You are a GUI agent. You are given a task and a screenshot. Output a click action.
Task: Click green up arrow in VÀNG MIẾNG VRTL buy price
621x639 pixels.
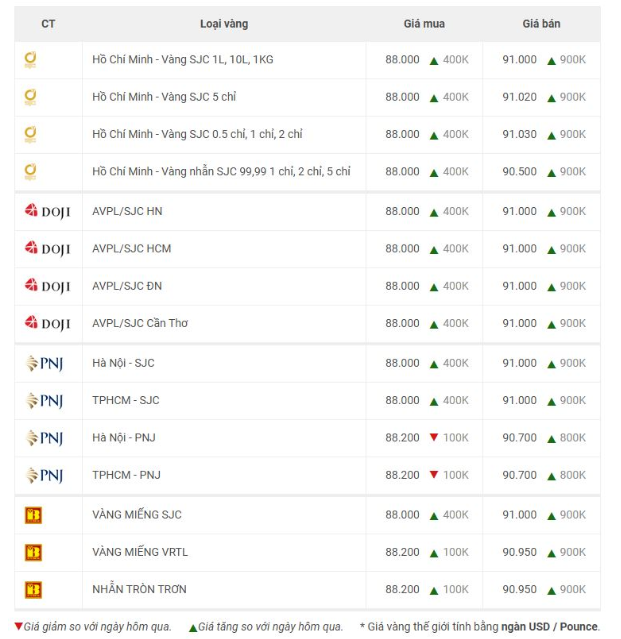coord(434,553)
